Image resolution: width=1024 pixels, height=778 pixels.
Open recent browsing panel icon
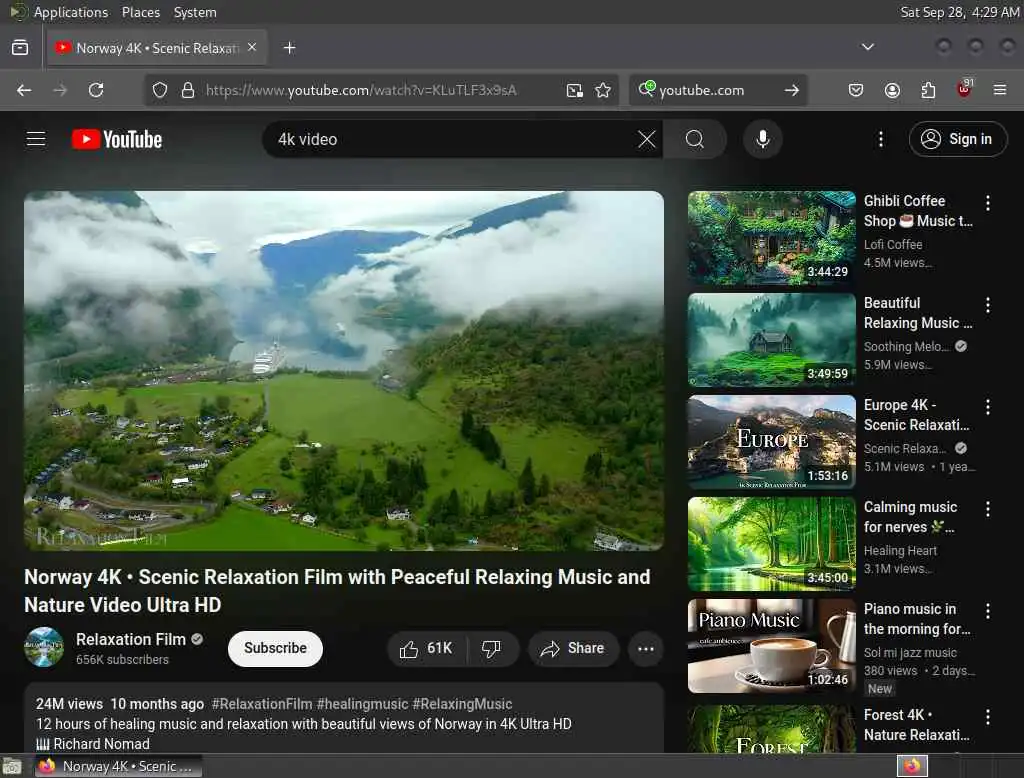tap(20, 48)
